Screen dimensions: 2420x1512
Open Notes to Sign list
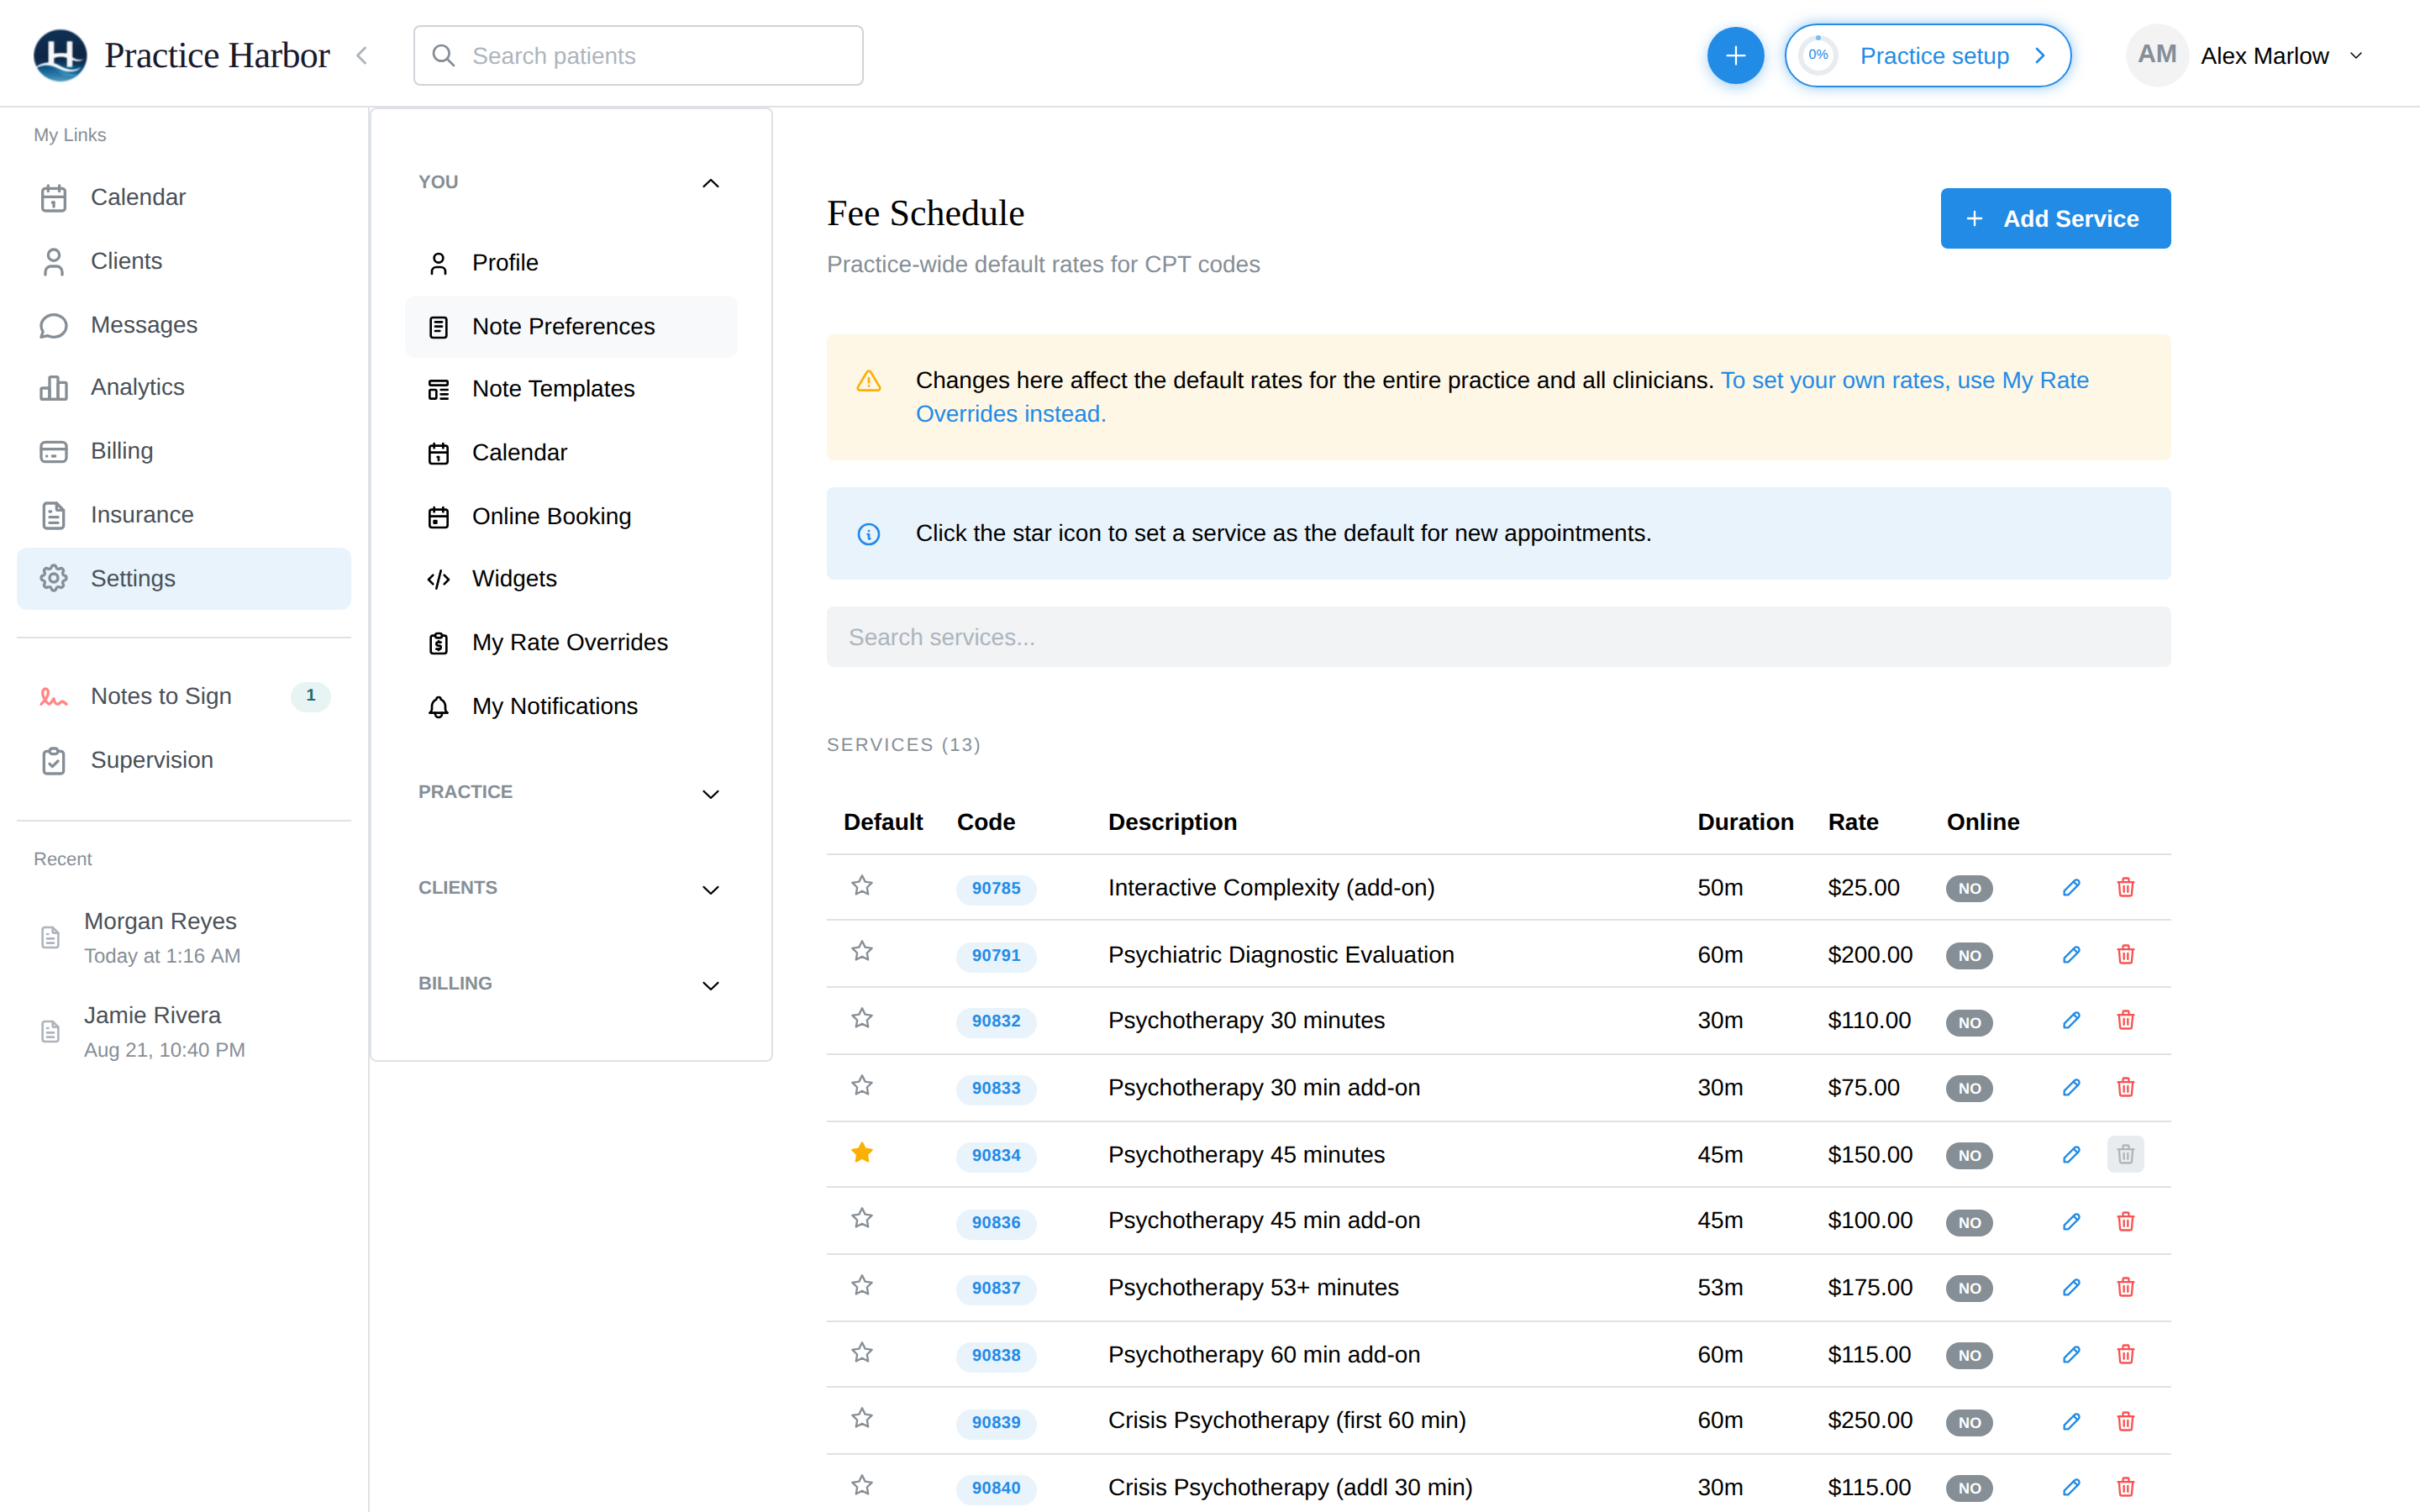(184, 696)
